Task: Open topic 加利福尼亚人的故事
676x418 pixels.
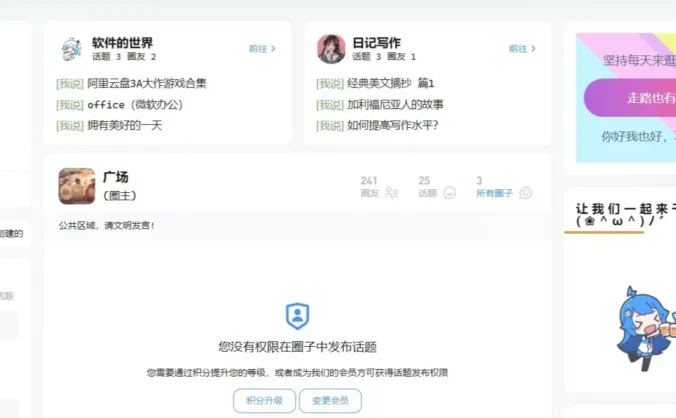Action: point(395,104)
